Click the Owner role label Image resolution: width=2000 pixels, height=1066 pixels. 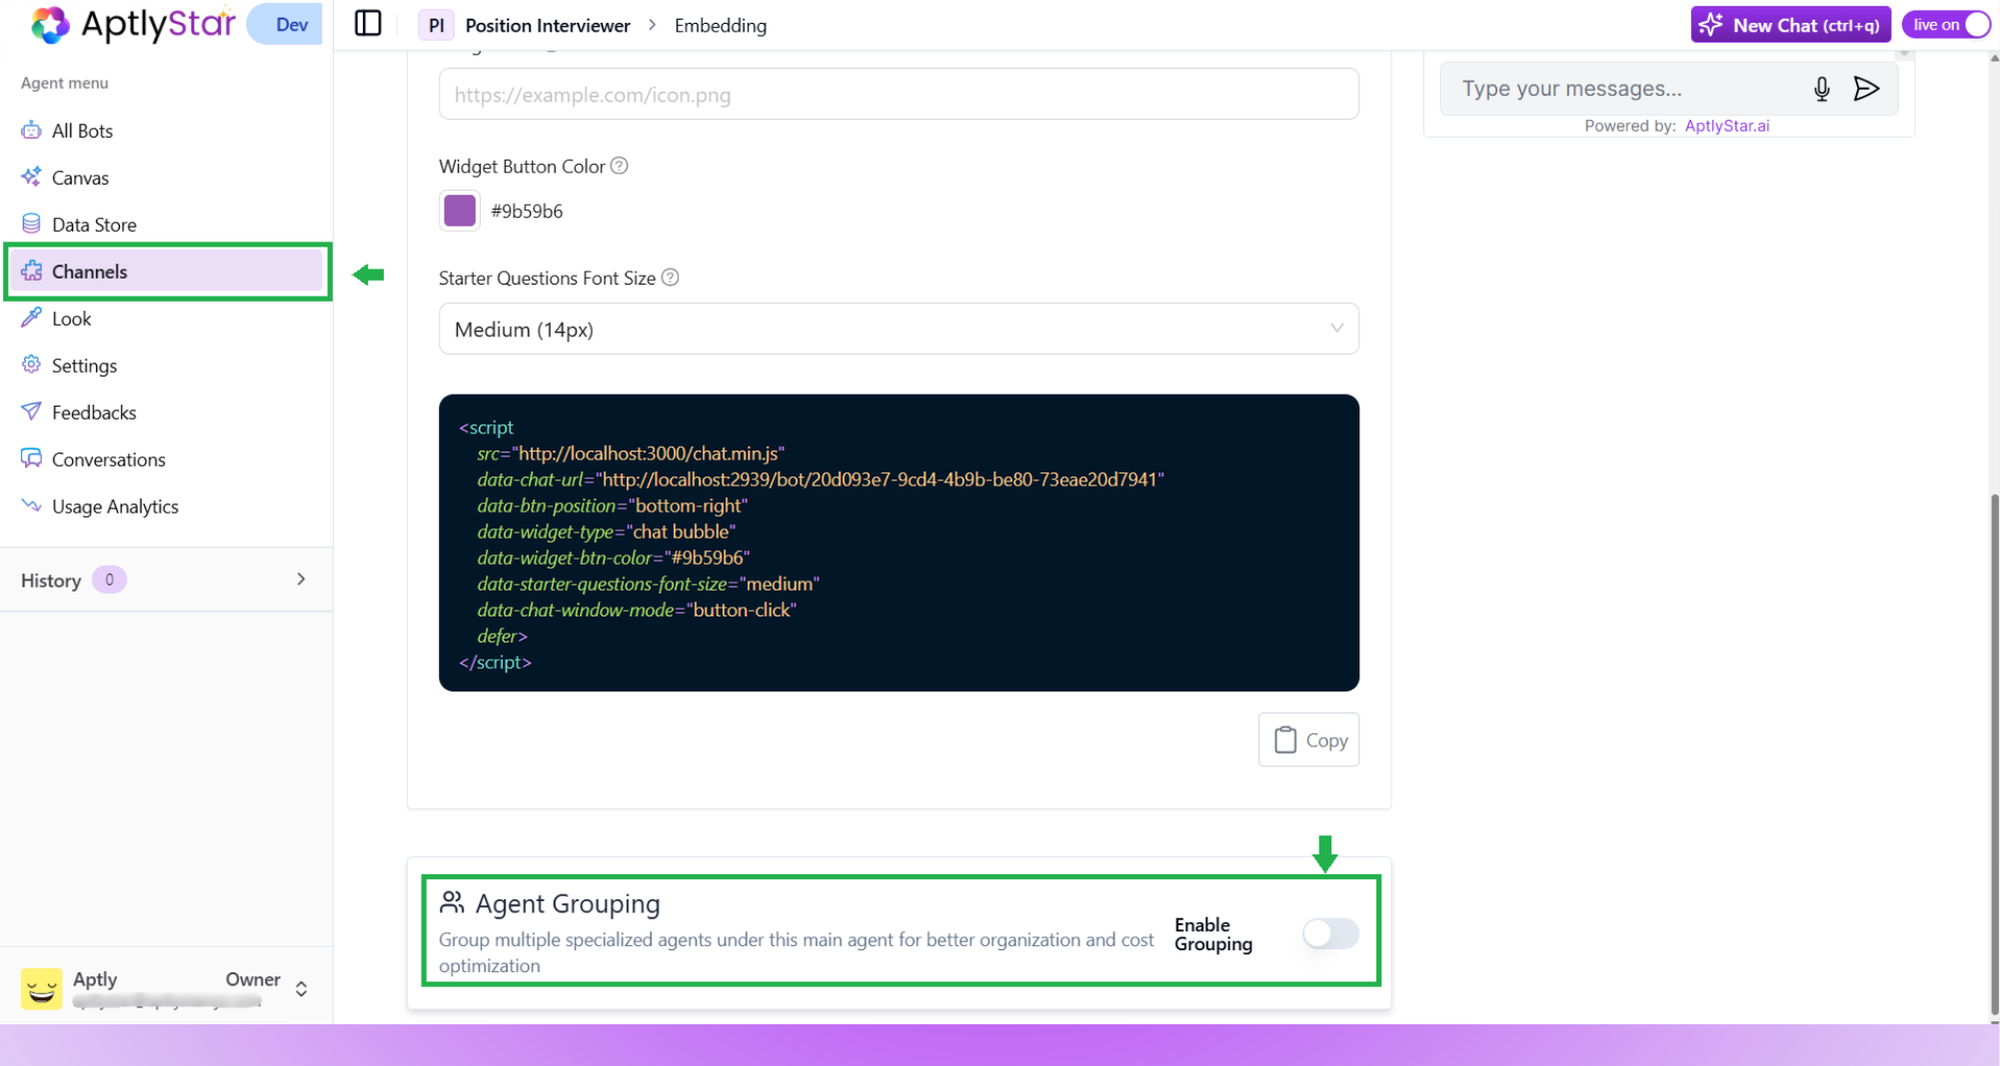[x=253, y=979]
